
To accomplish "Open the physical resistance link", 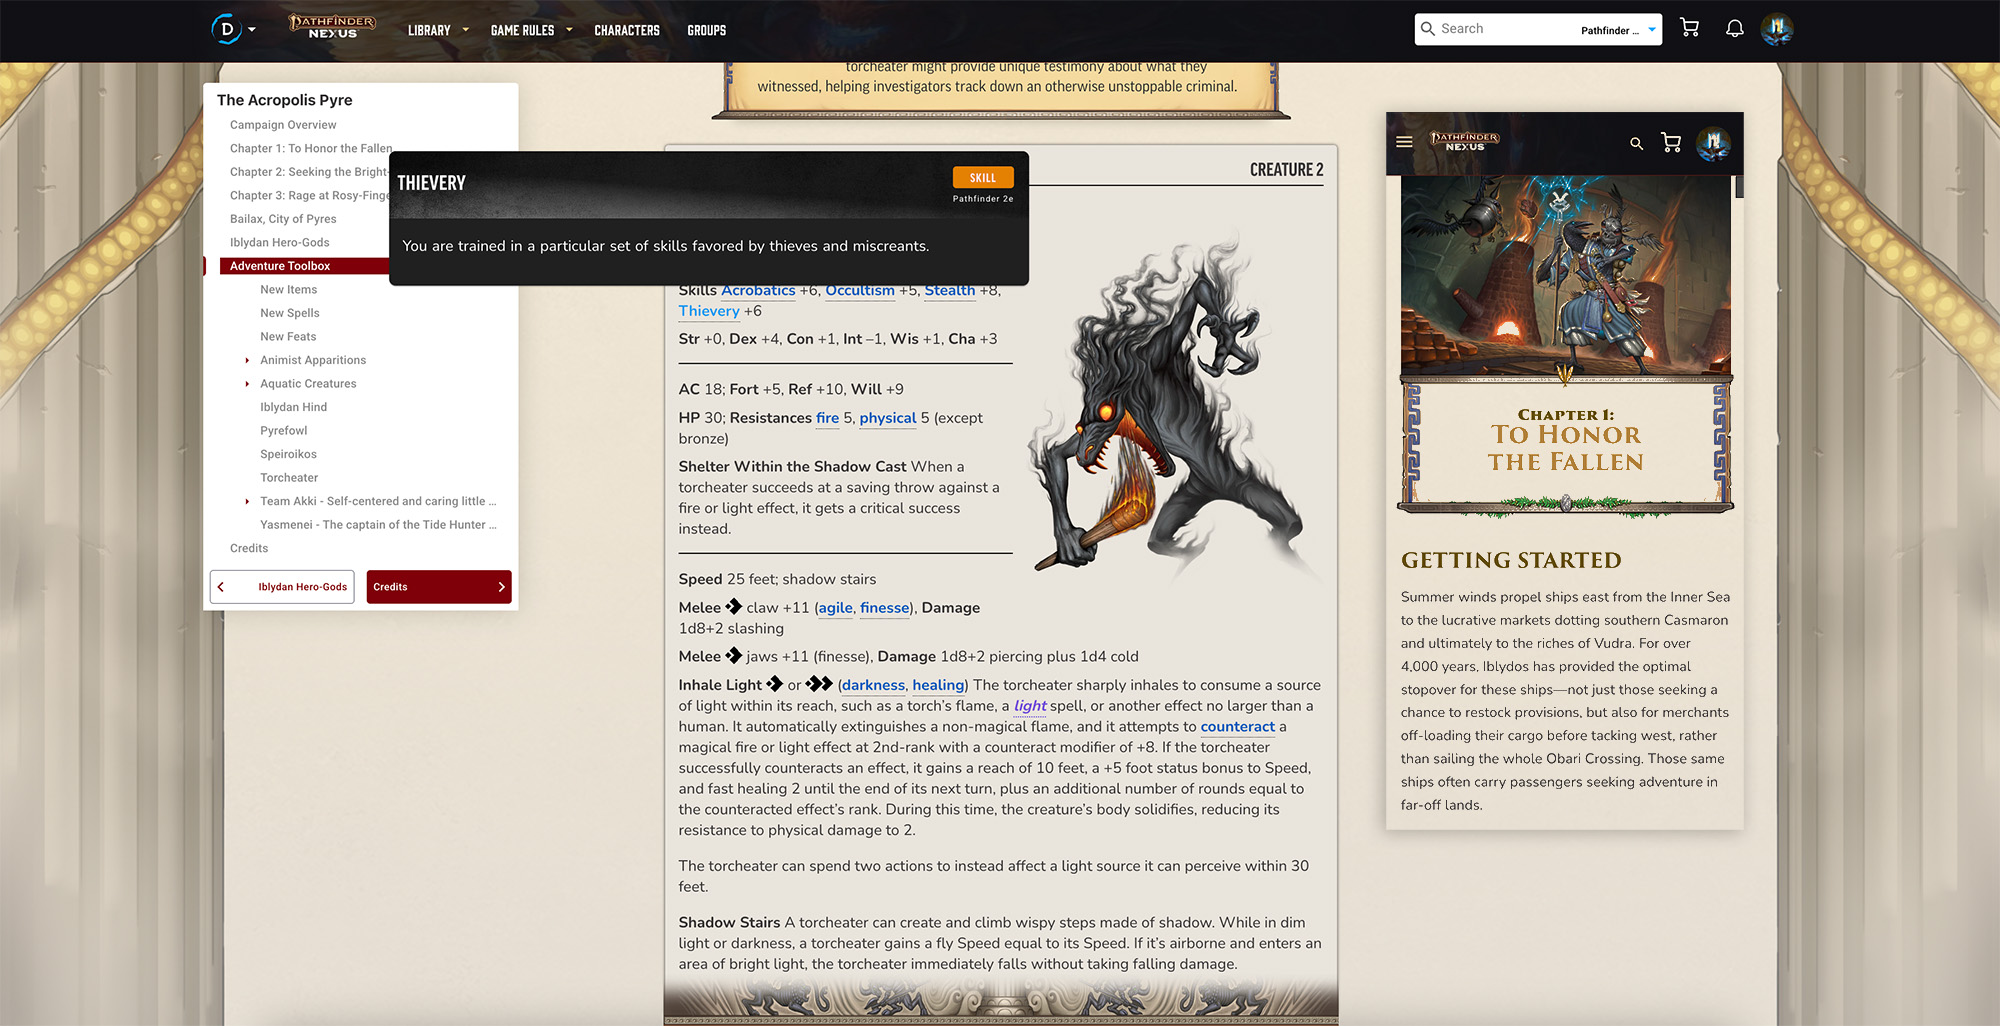I will pyautogui.click(x=888, y=418).
